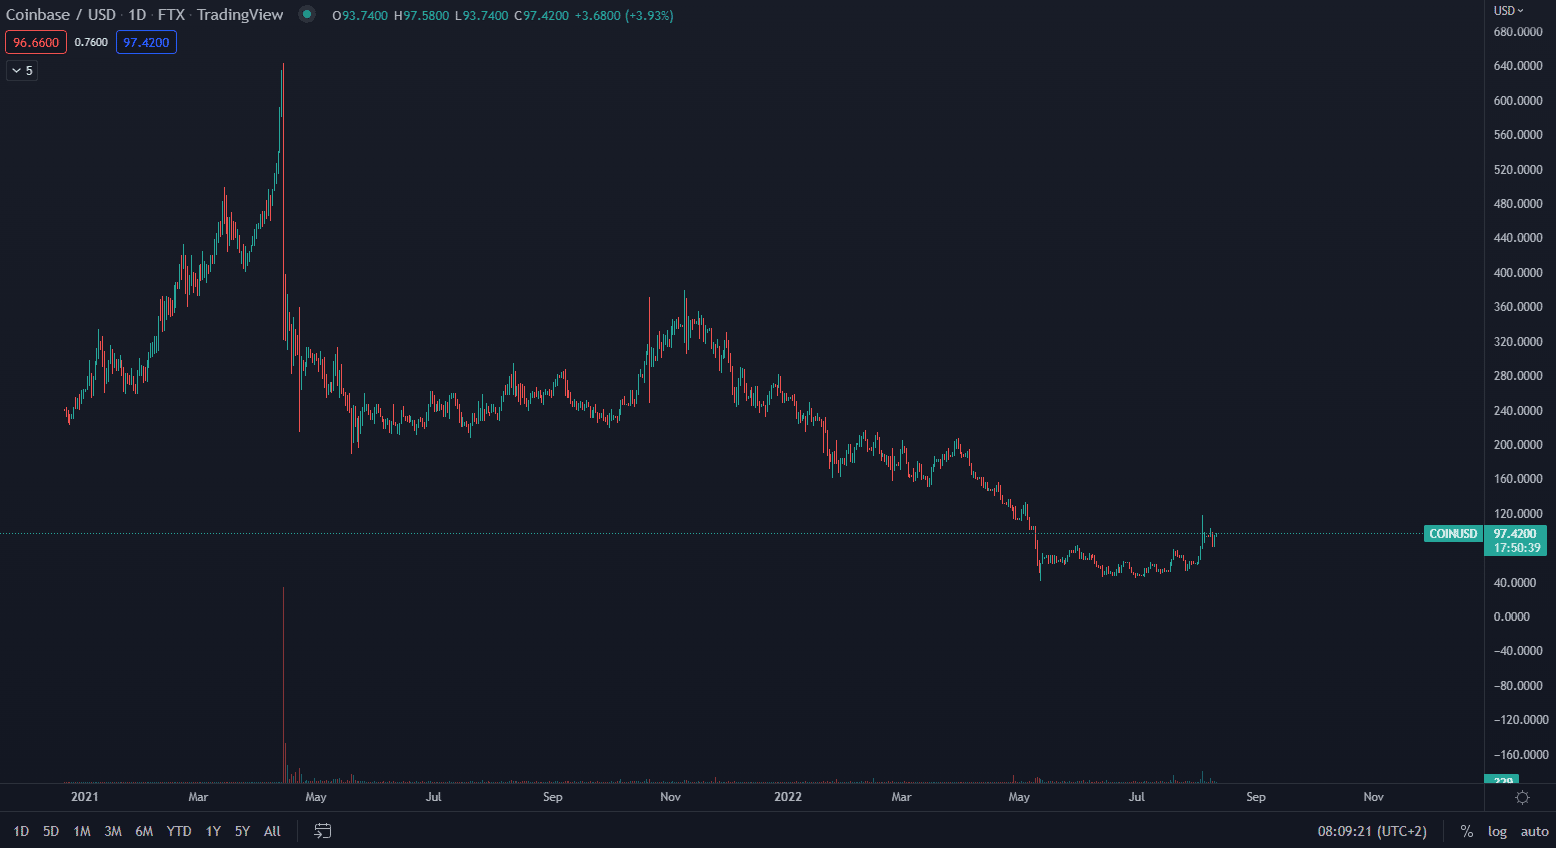Toggle auto scale mode
The width and height of the screenshot is (1556, 848).
[x=1534, y=831]
